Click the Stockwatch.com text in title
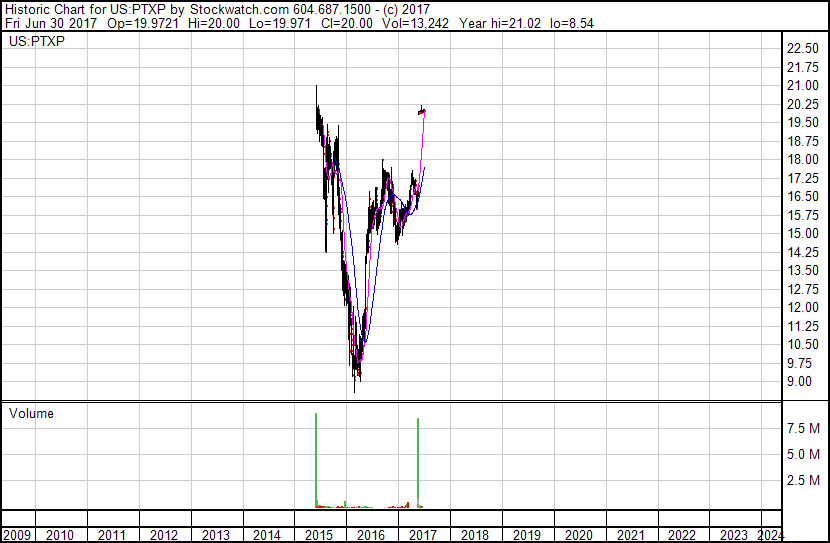This screenshot has height=543, width=830. click(x=239, y=9)
